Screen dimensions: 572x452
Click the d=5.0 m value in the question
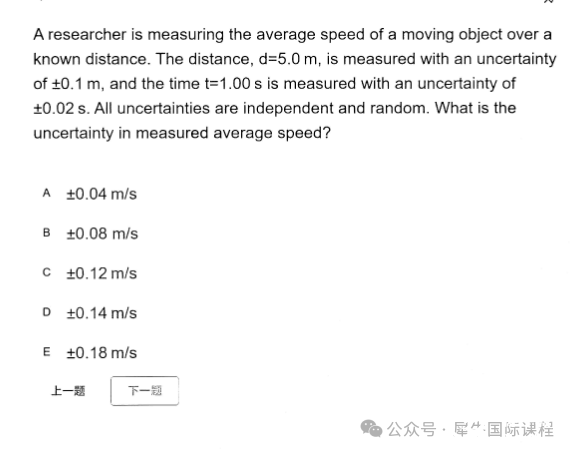(x=288, y=59)
